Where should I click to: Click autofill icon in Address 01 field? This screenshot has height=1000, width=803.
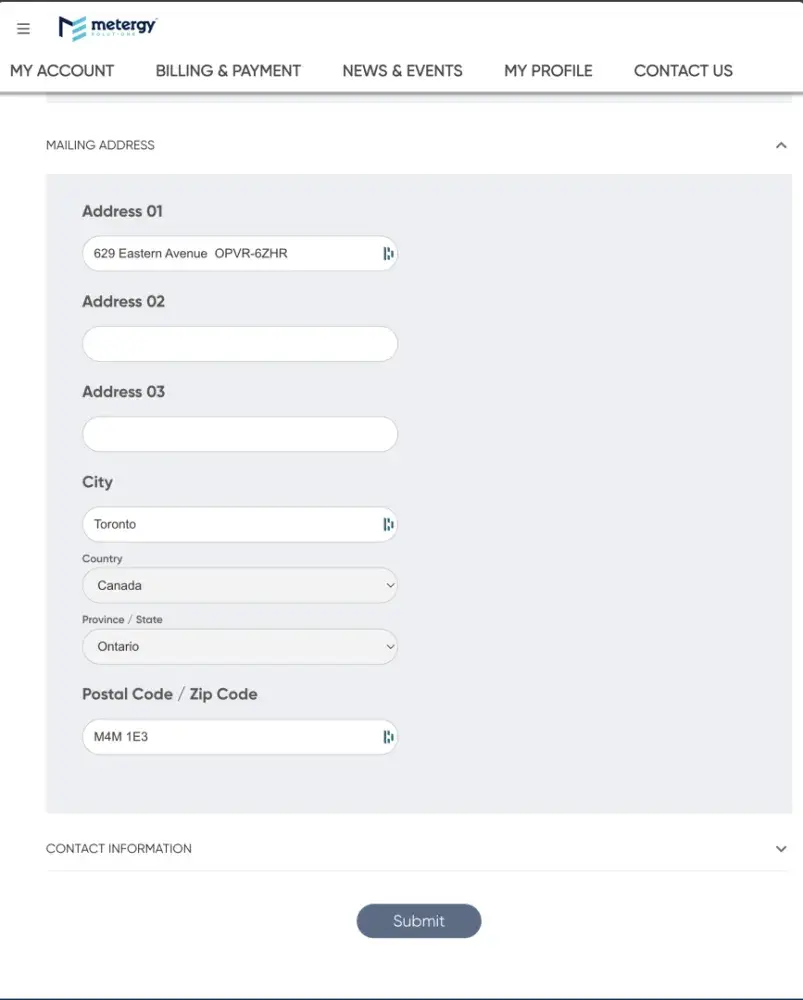pyautogui.click(x=388, y=254)
